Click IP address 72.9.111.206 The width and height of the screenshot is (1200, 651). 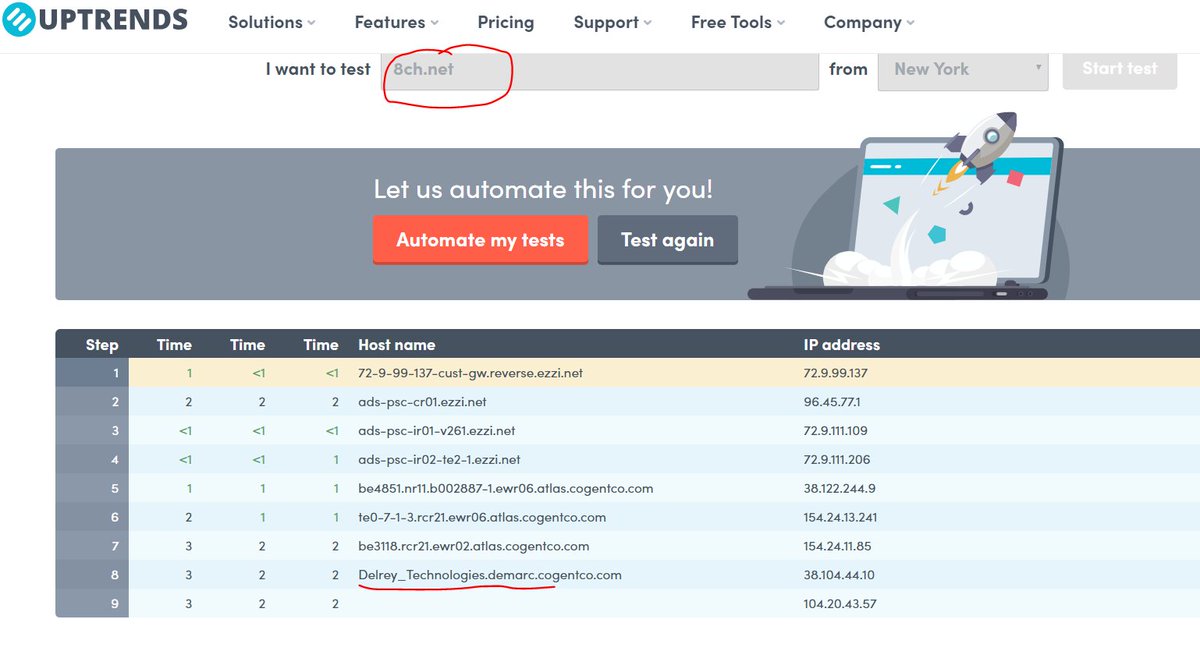(837, 460)
